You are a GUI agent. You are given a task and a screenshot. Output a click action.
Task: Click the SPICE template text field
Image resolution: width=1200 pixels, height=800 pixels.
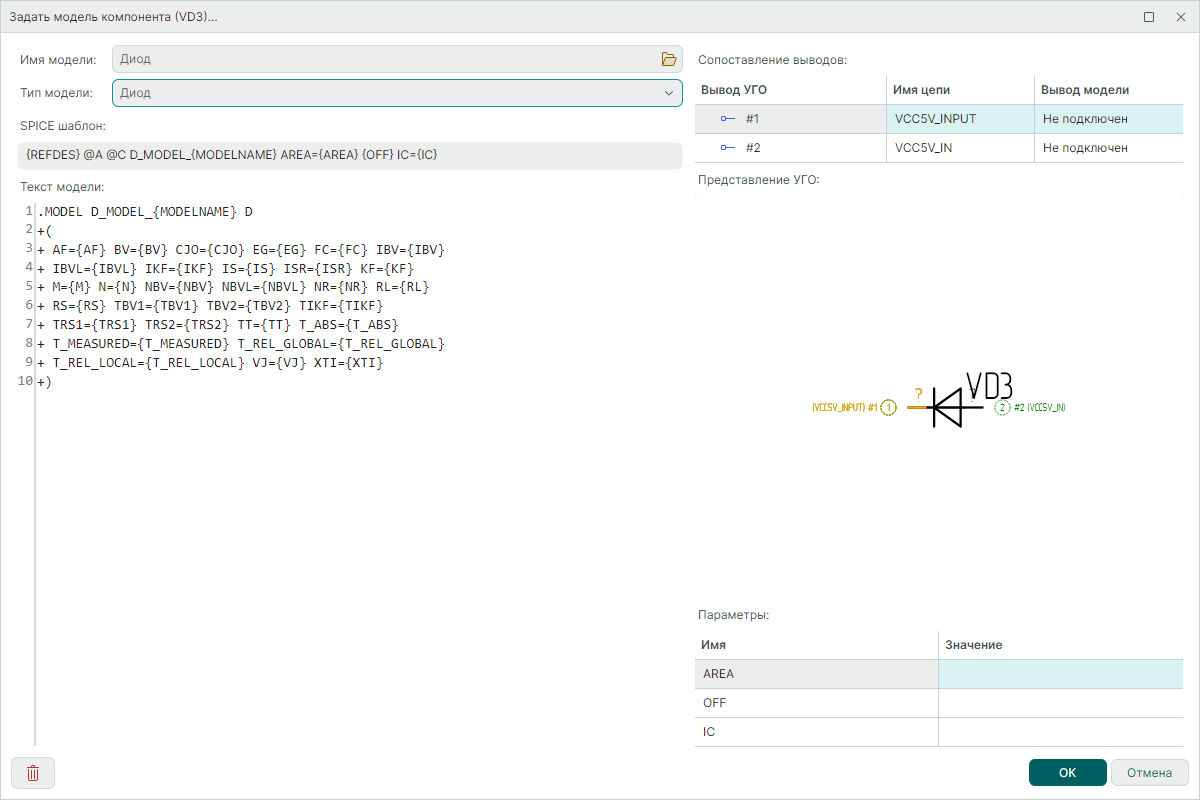pyautogui.click(x=349, y=155)
